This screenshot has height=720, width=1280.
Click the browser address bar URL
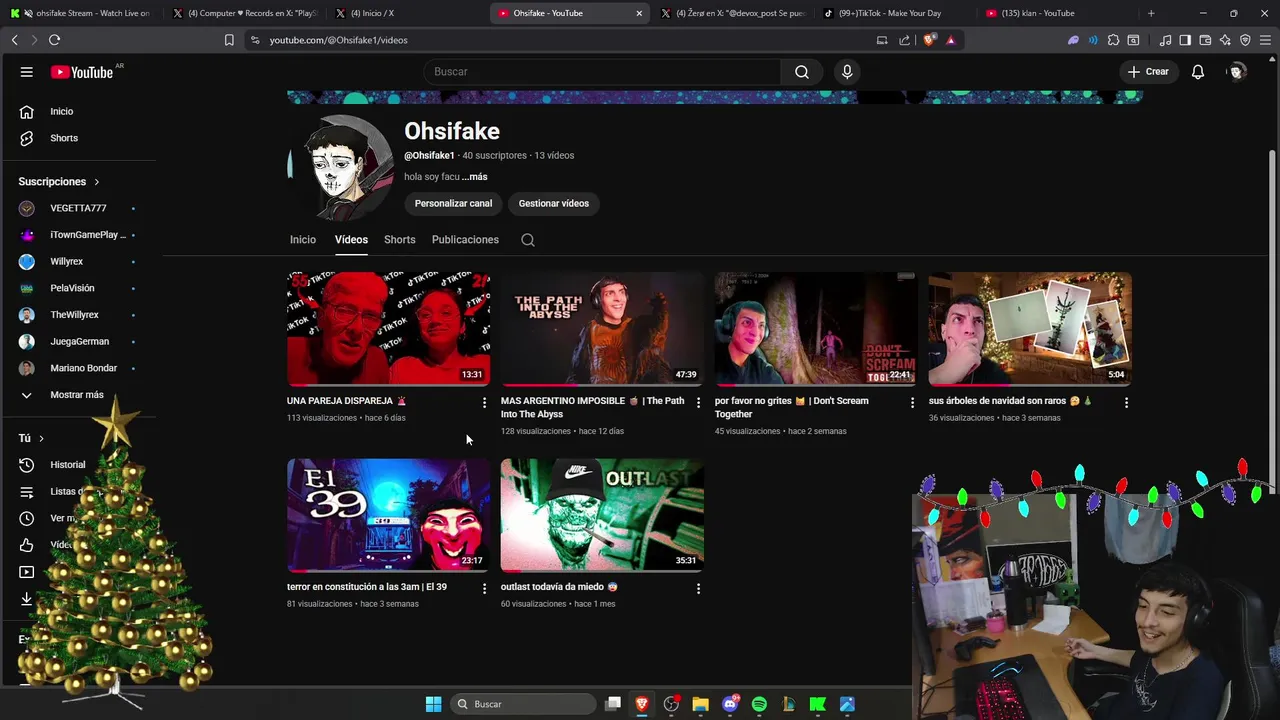click(338, 40)
